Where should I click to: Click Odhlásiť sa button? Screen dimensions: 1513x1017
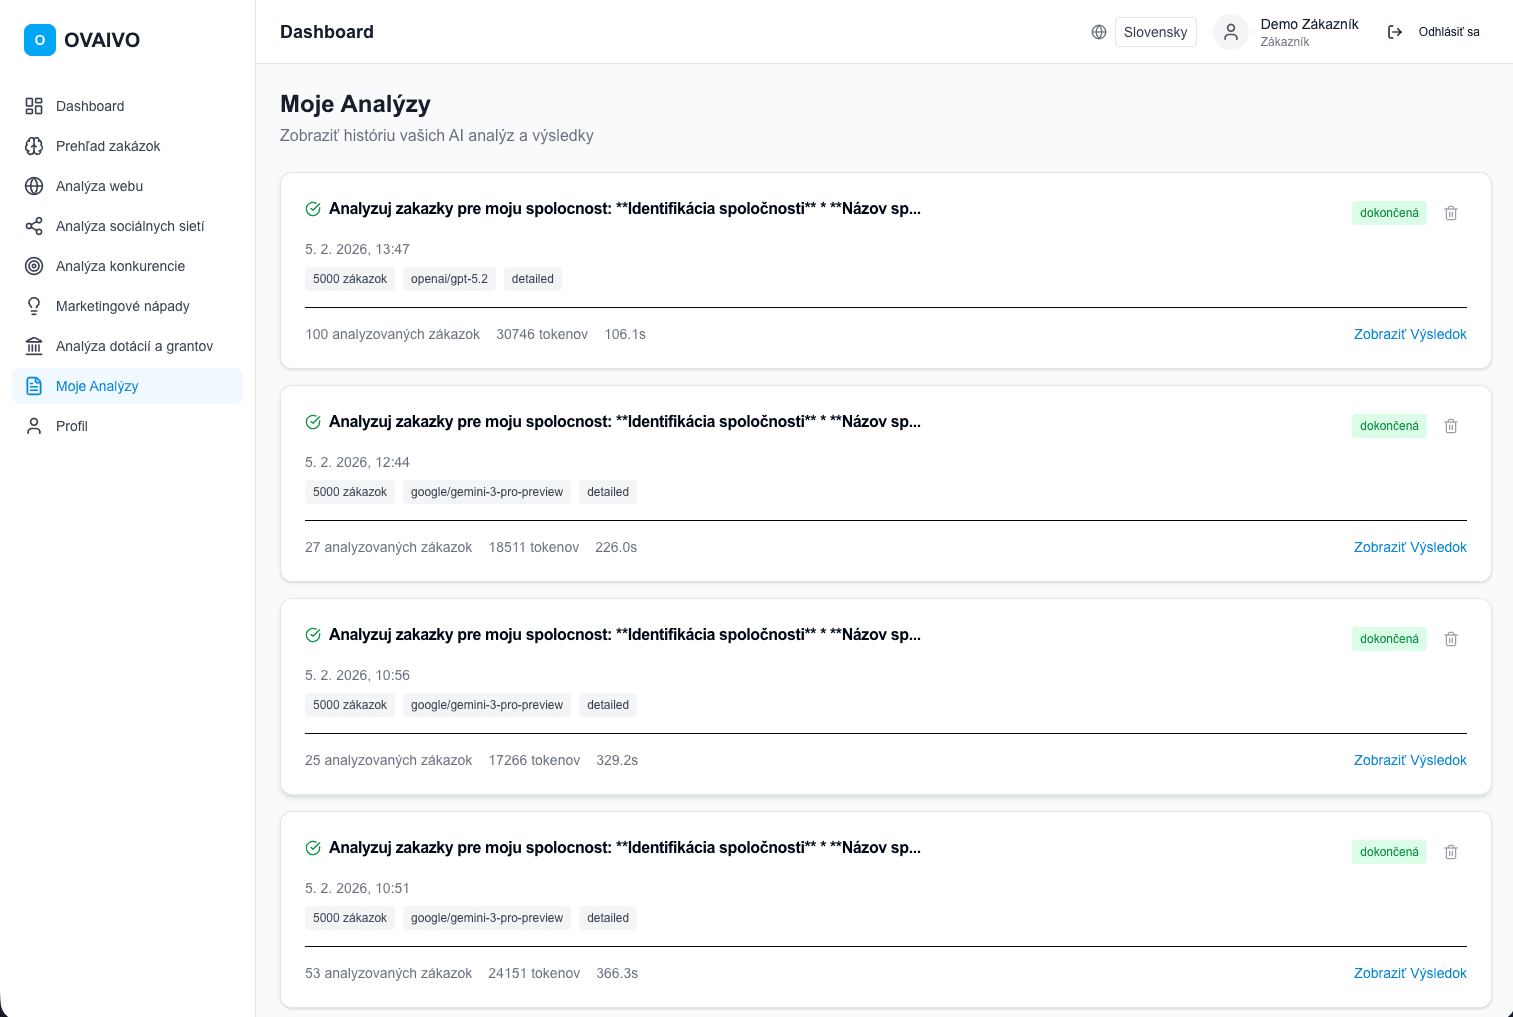(1448, 32)
